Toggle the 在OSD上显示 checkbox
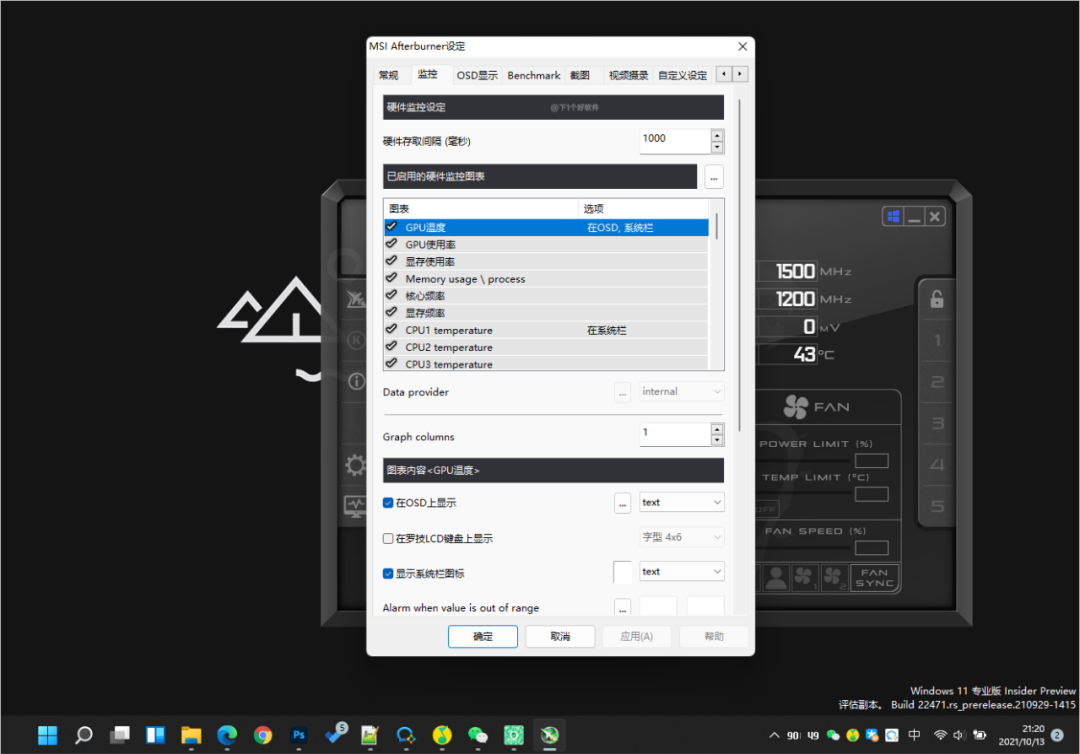The height and width of the screenshot is (754, 1080). (x=388, y=503)
